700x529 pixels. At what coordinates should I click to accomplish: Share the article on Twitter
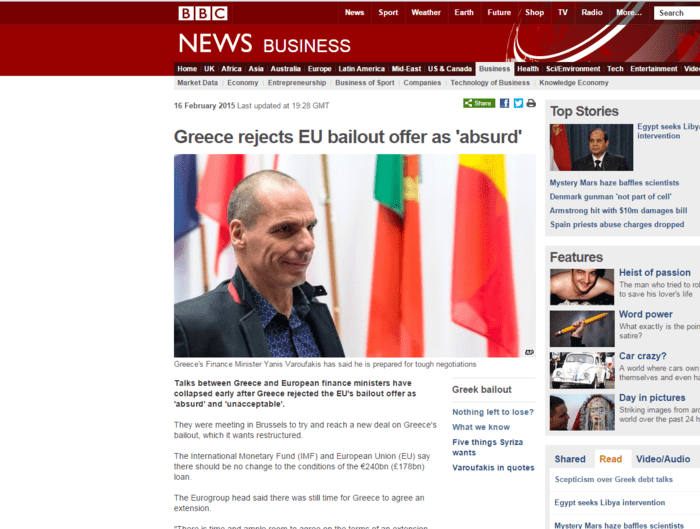pos(518,103)
